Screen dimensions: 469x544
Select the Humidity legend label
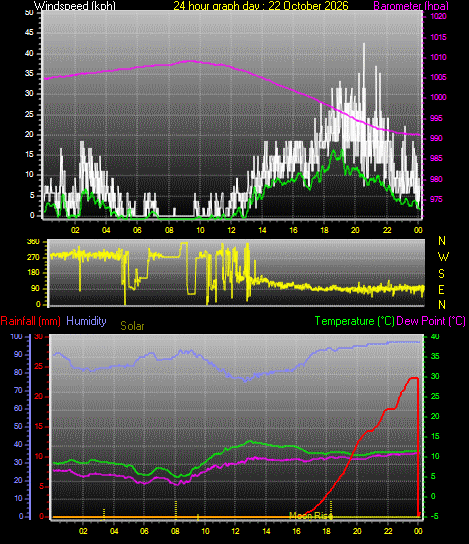86,321
